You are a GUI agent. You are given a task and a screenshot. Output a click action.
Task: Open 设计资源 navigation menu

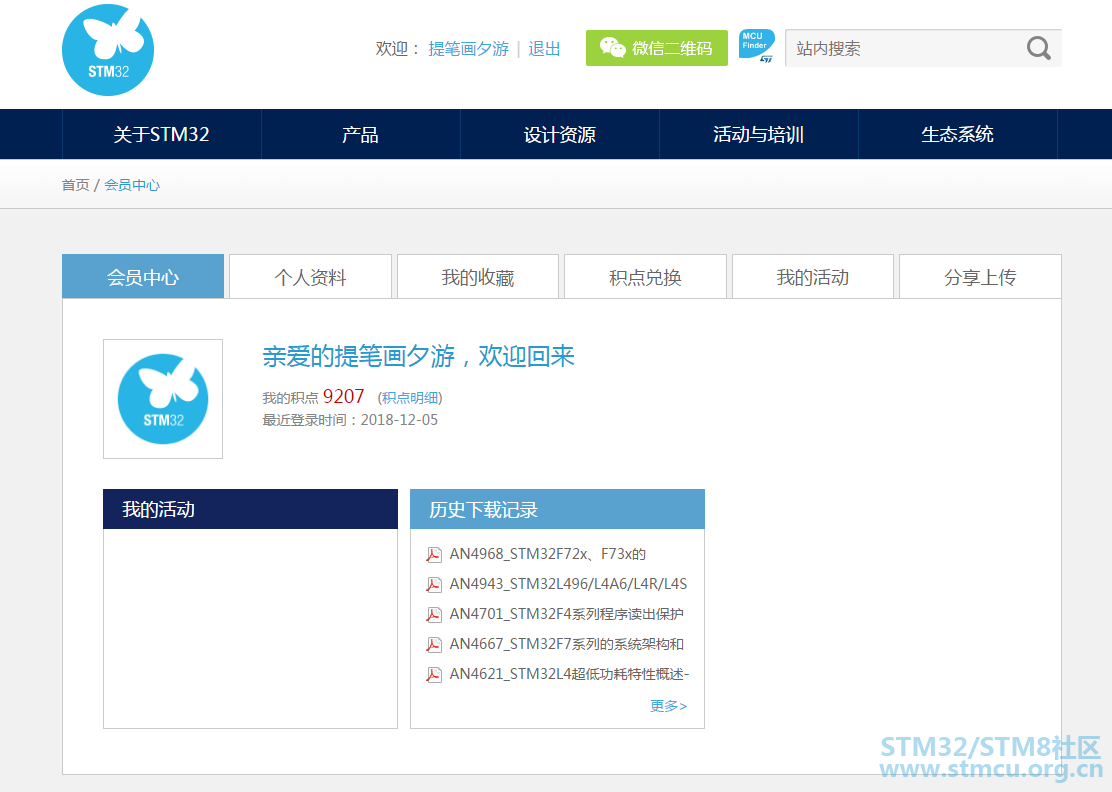coord(560,134)
